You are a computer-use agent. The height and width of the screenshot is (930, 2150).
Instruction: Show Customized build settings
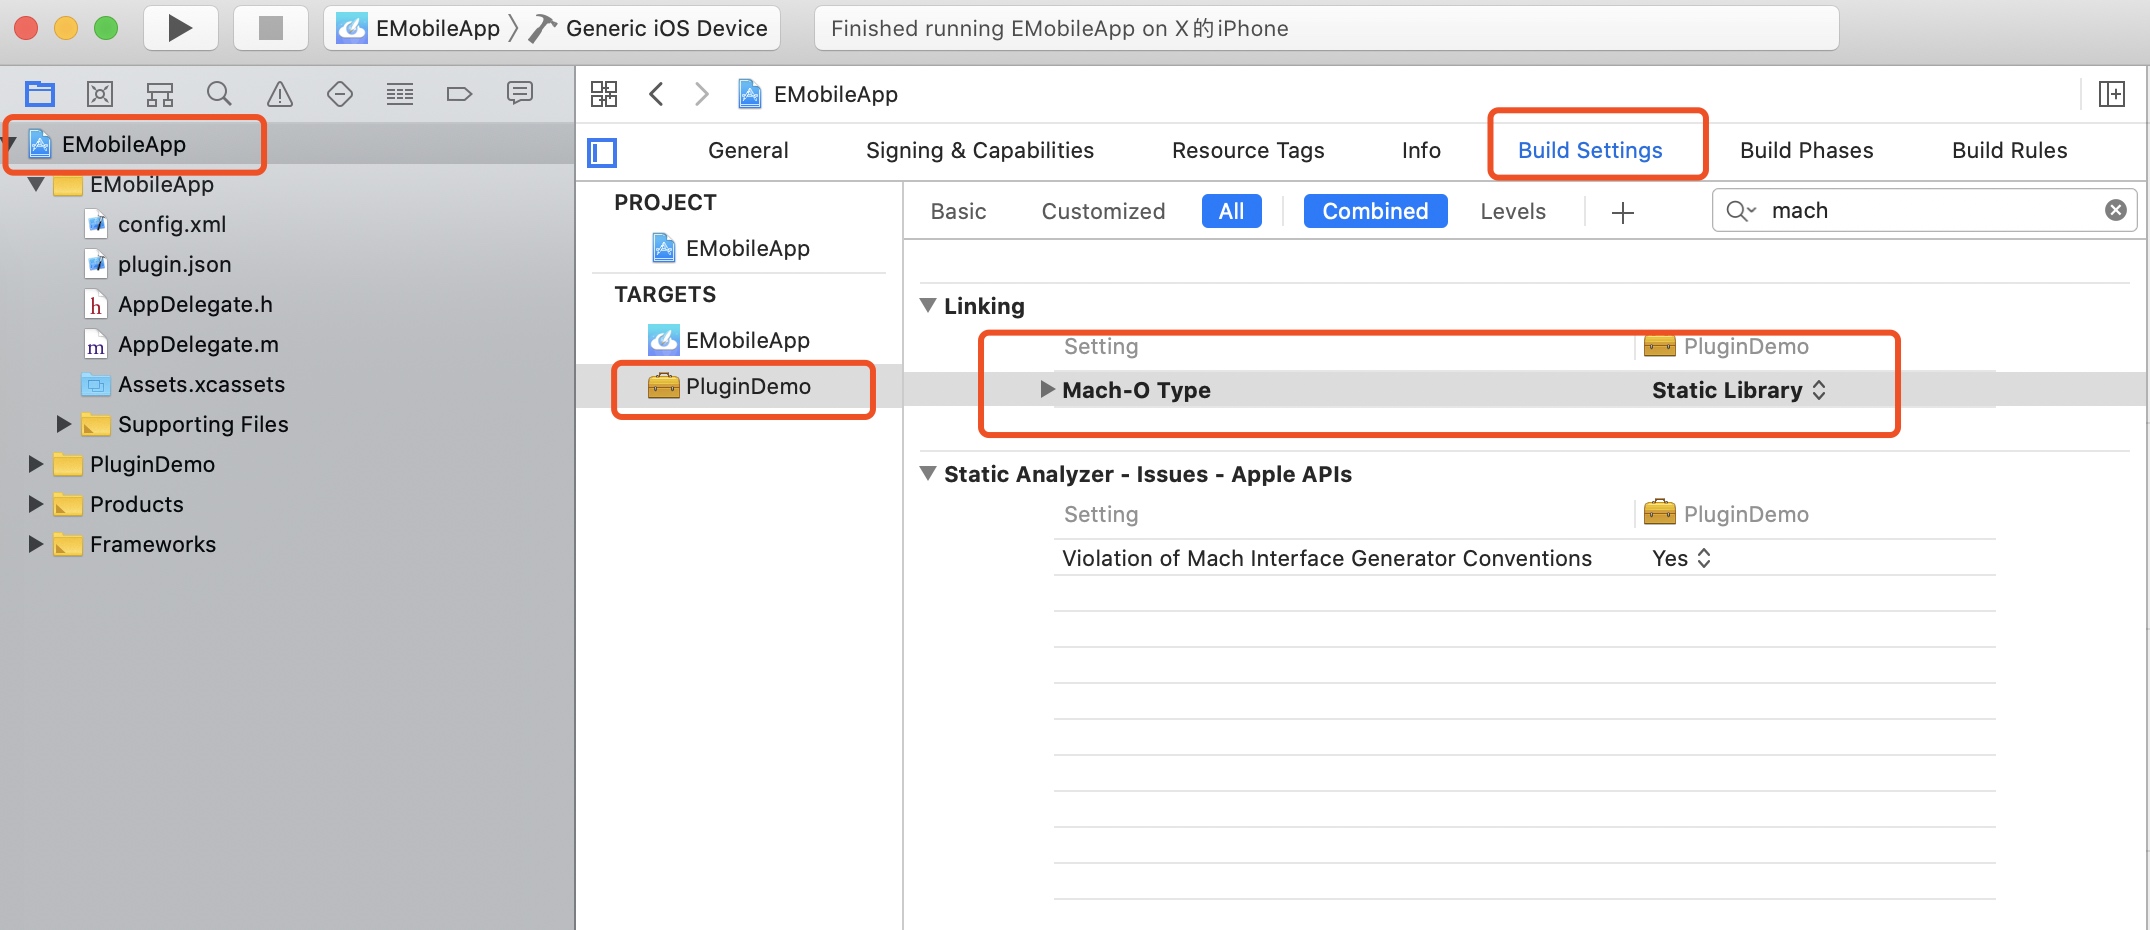coord(1103,211)
